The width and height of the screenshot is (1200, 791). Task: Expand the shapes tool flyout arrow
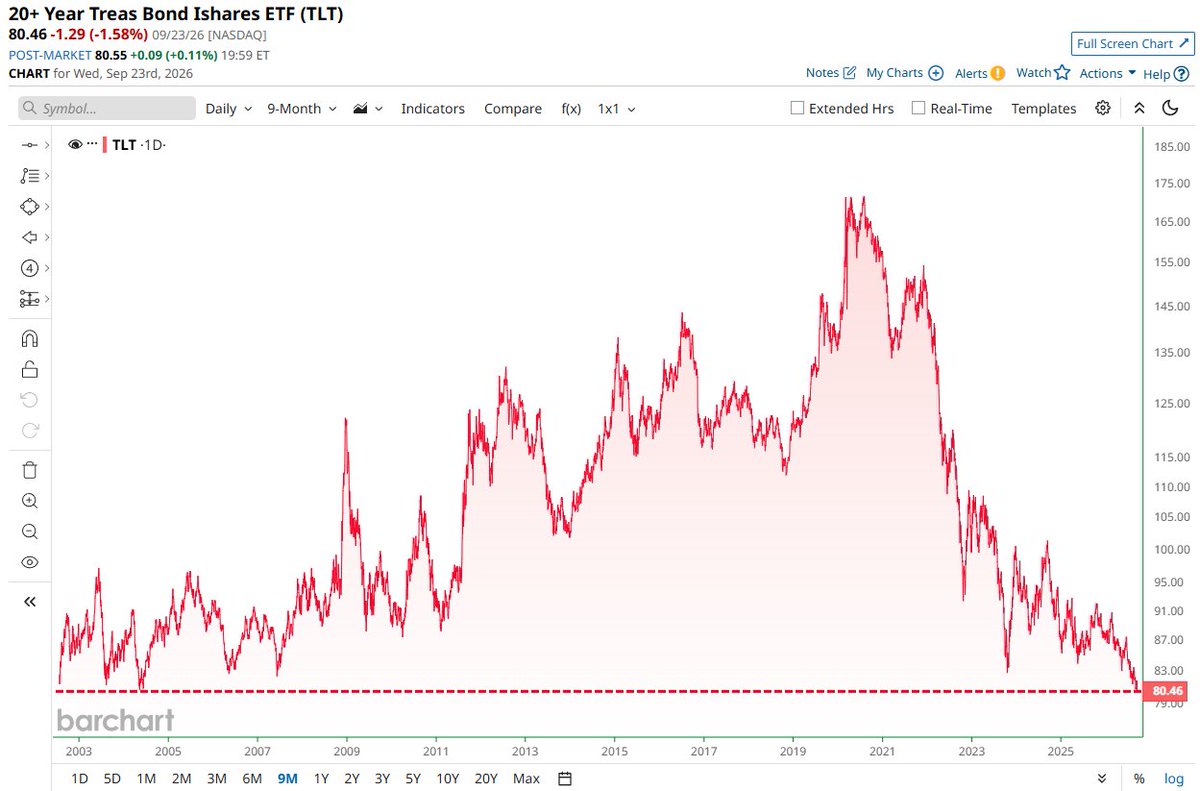[47, 207]
